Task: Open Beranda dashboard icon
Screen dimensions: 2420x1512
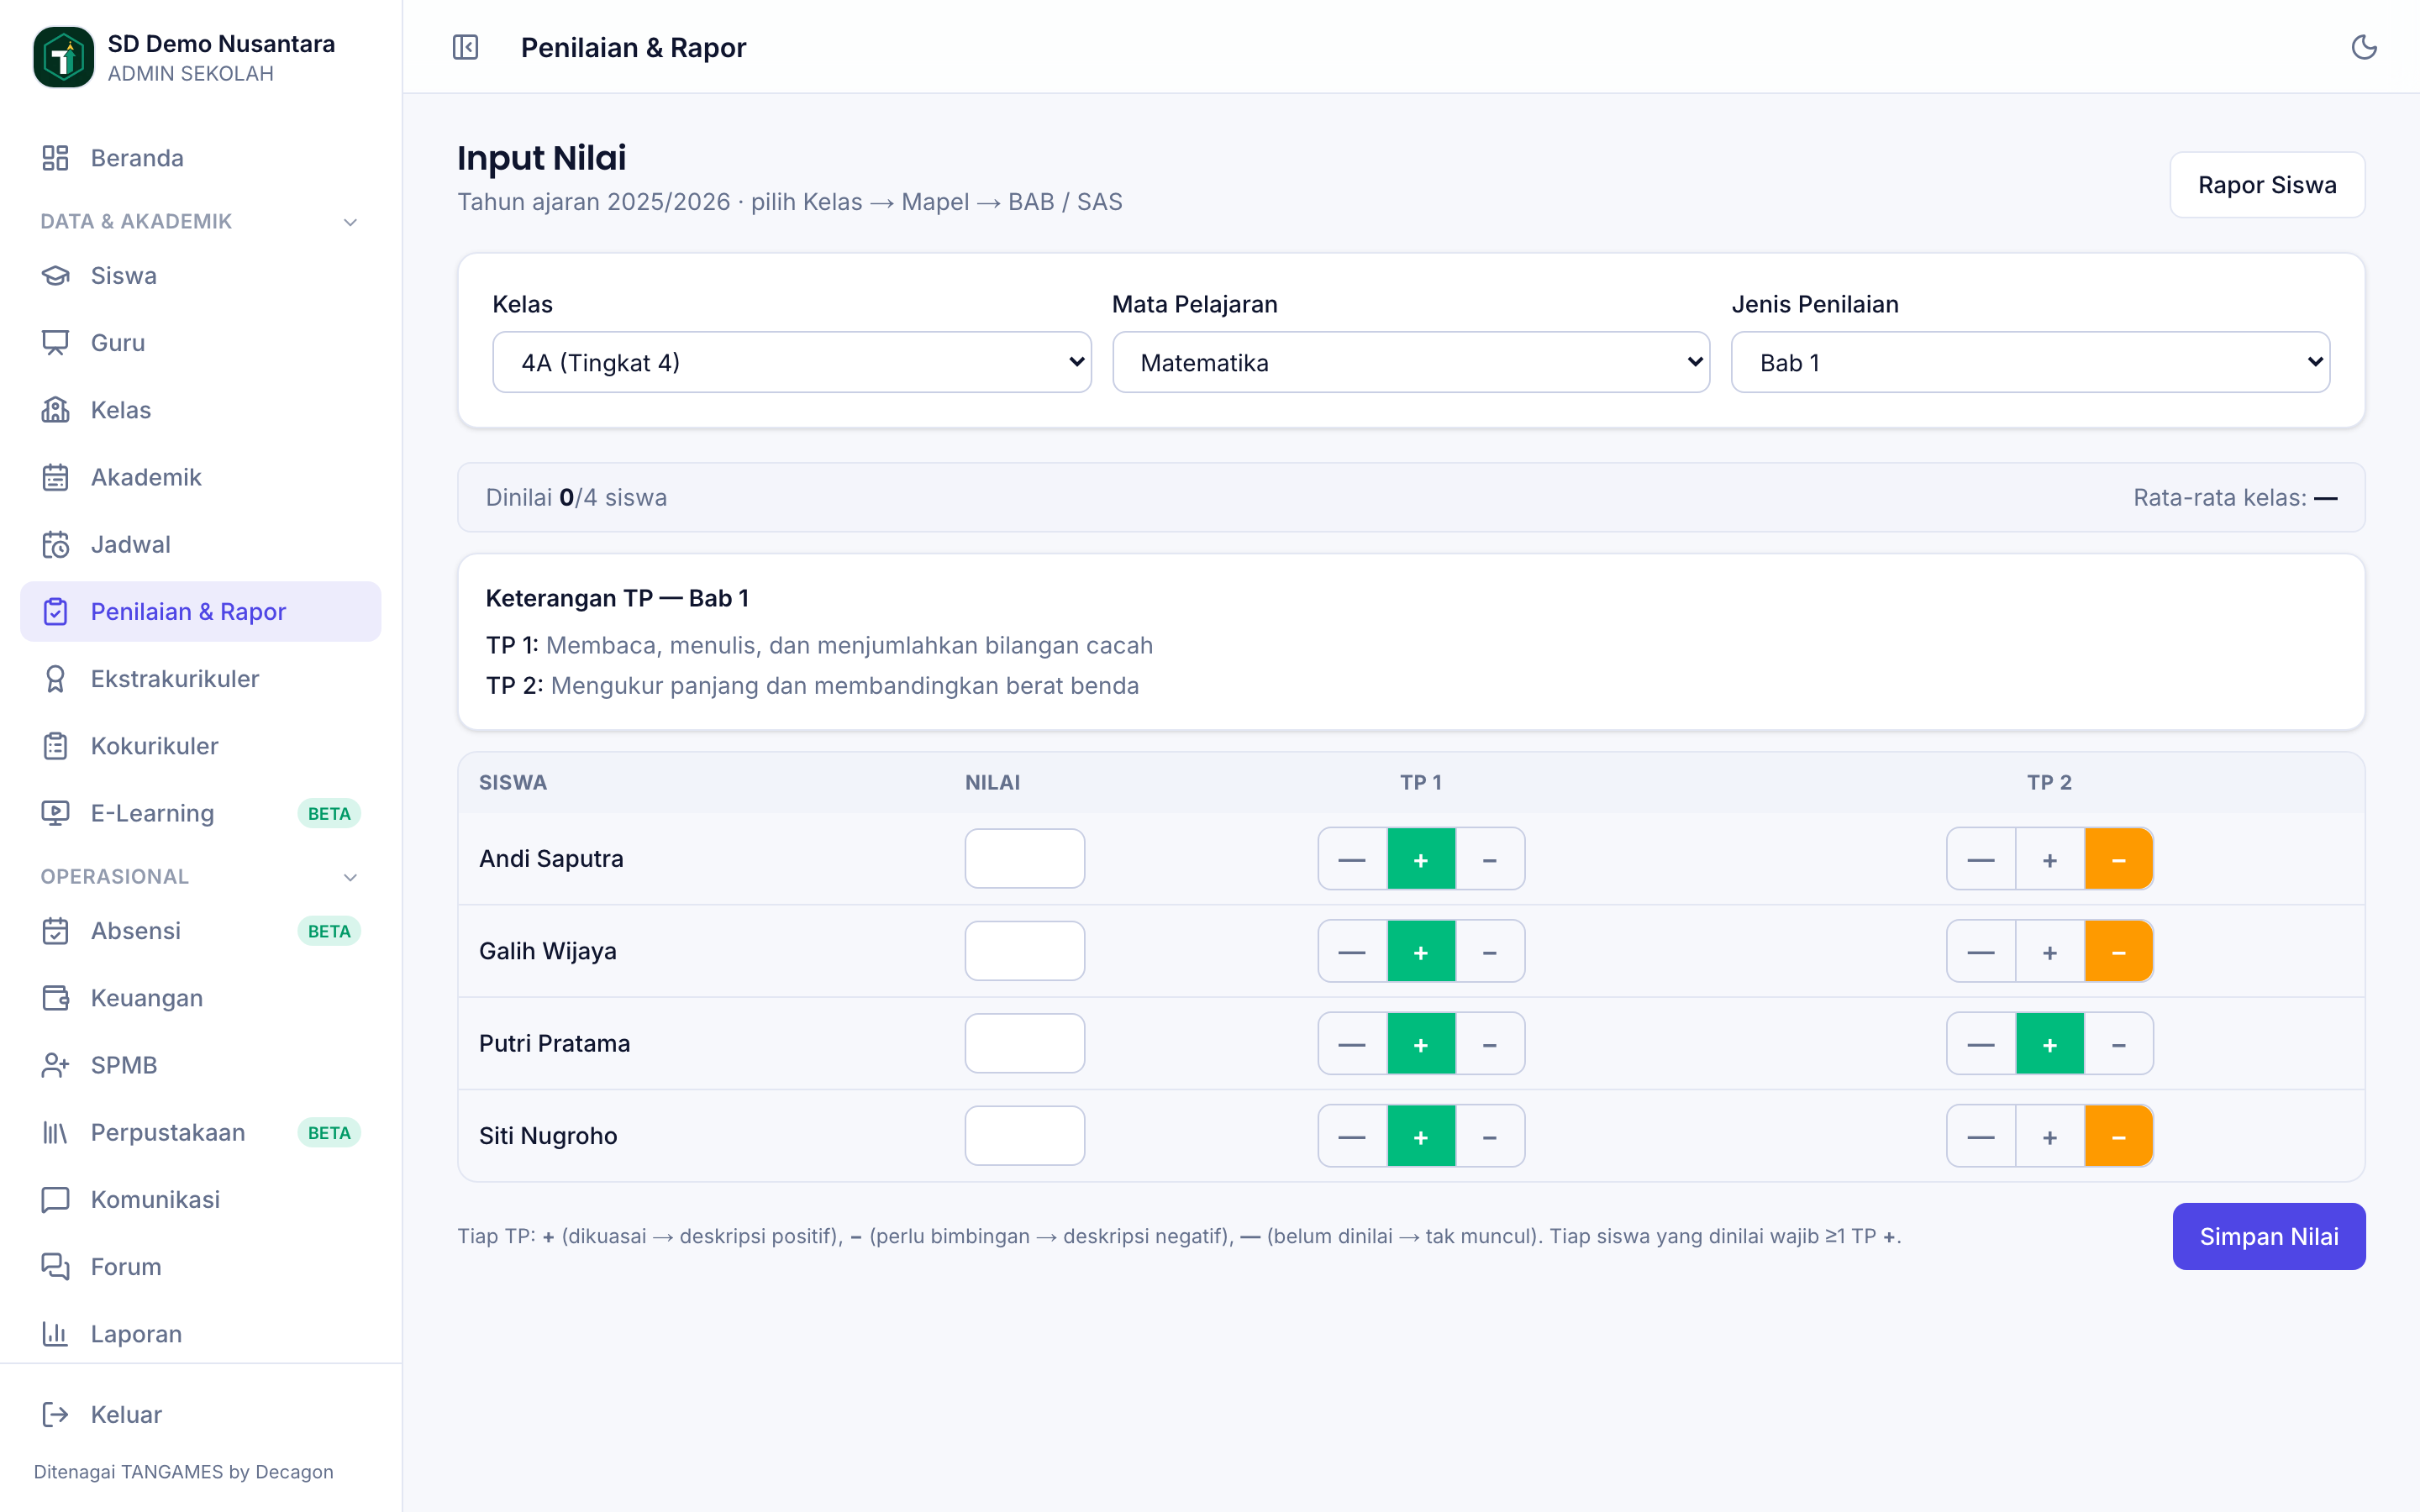Action: [x=55, y=158]
